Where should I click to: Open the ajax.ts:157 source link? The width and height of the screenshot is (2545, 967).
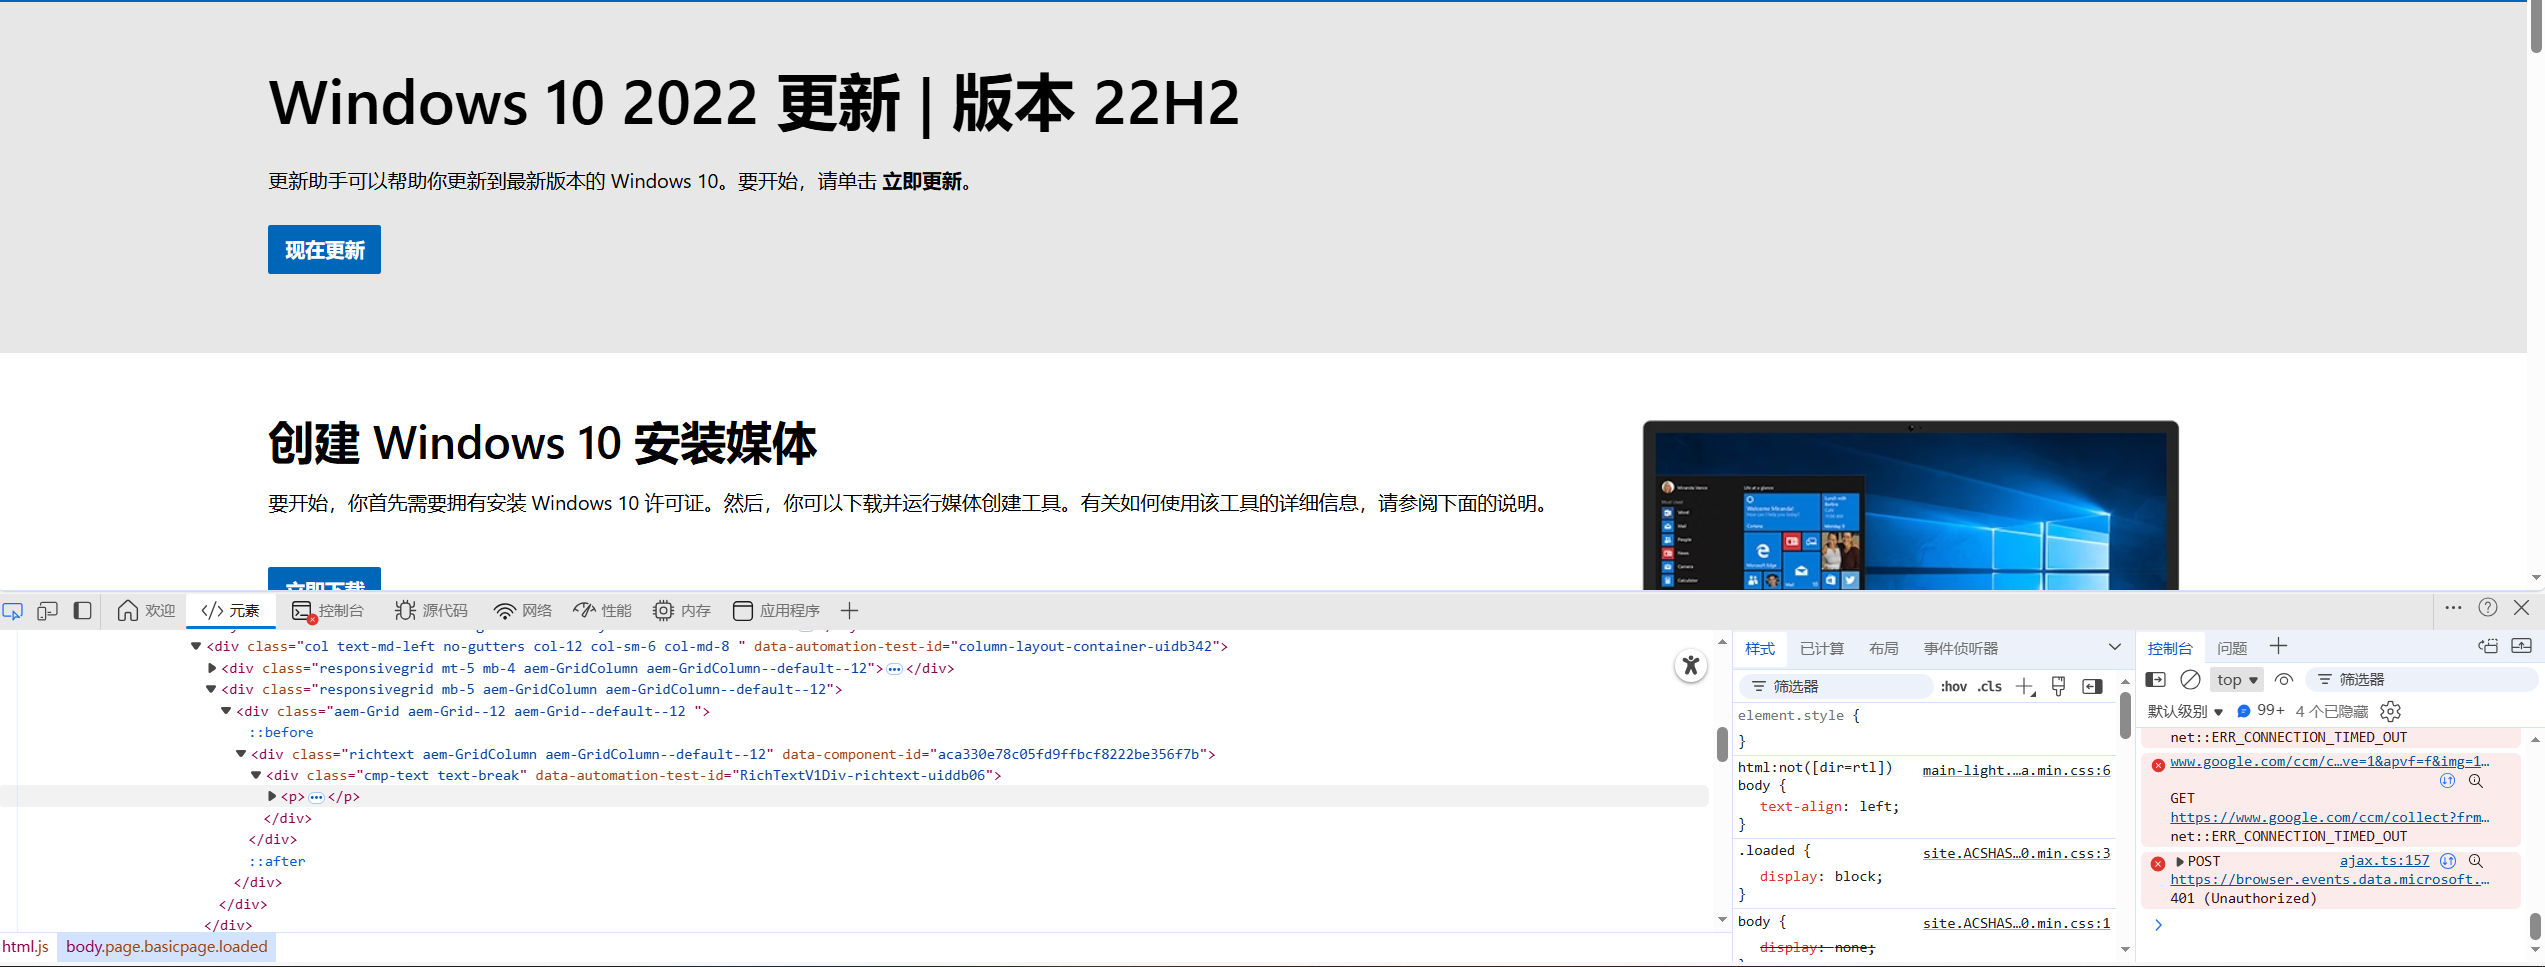tap(2384, 860)
